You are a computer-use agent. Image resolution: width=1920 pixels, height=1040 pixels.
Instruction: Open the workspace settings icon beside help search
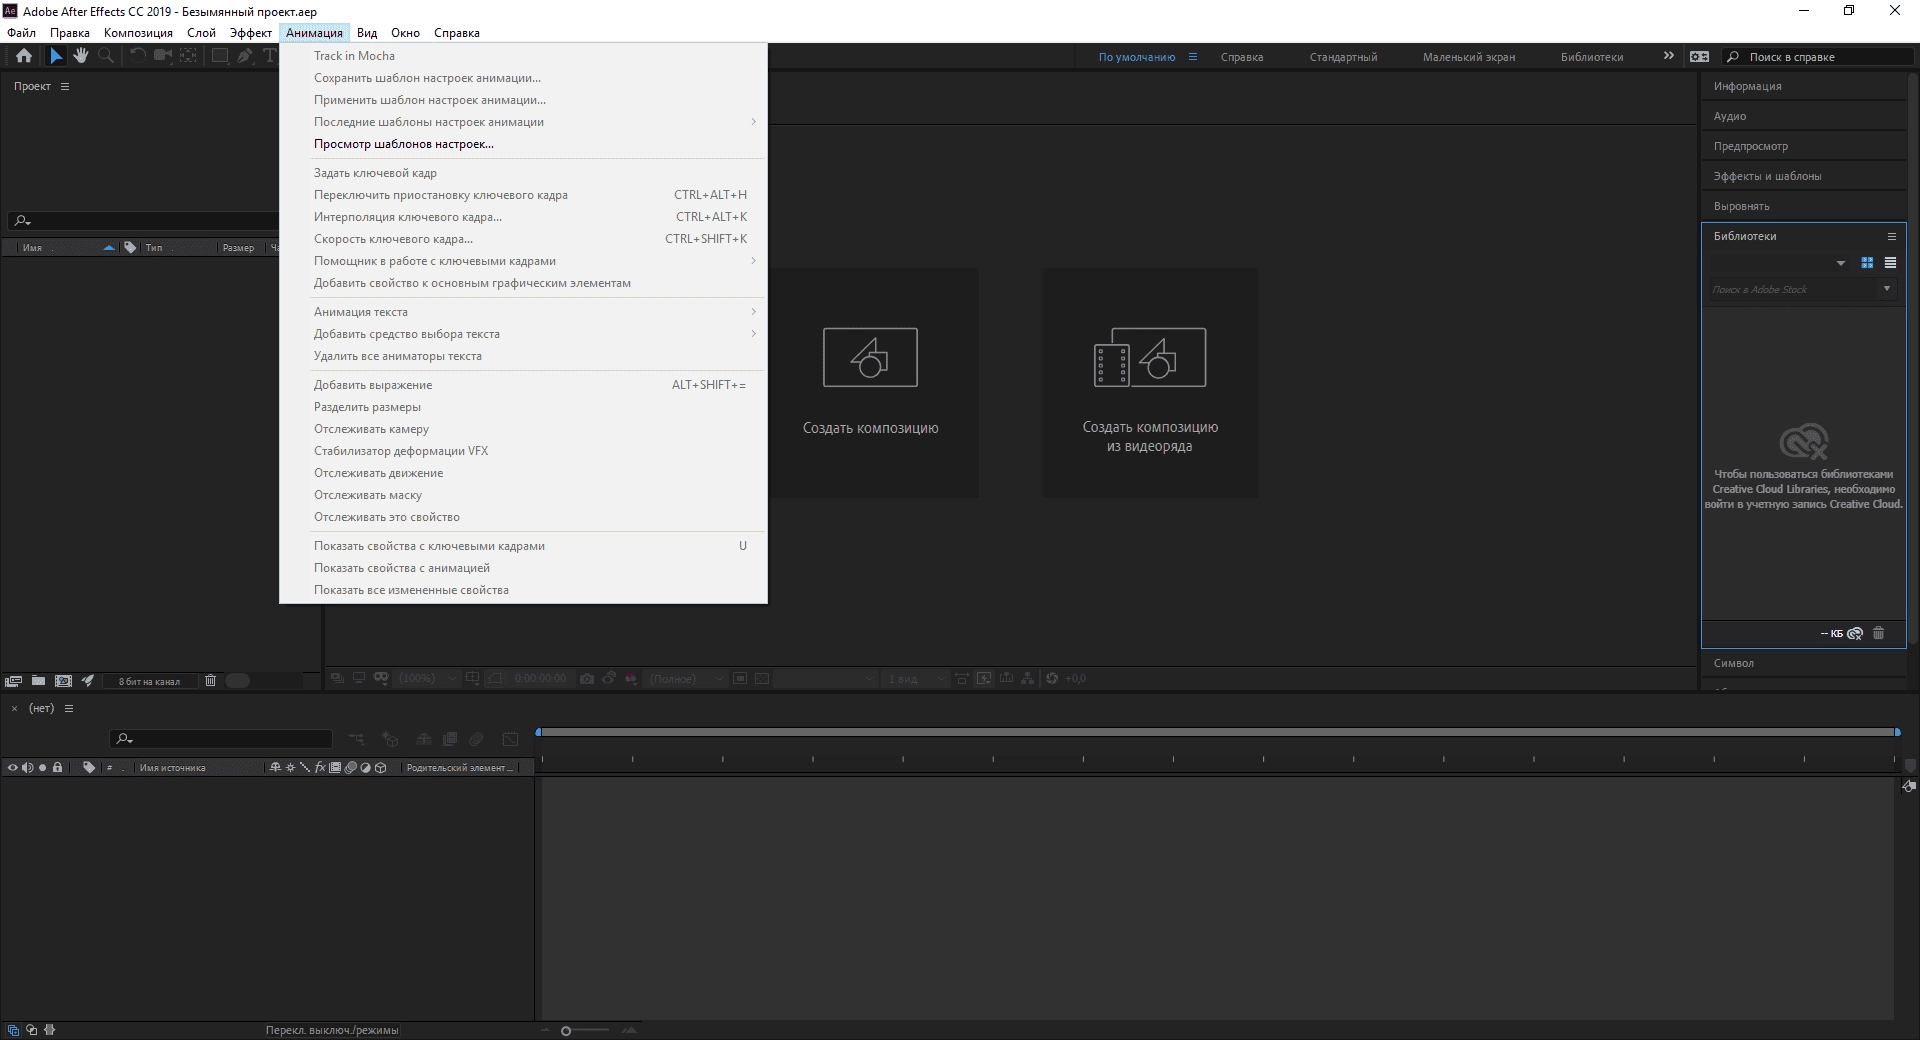pos(1699,57)
